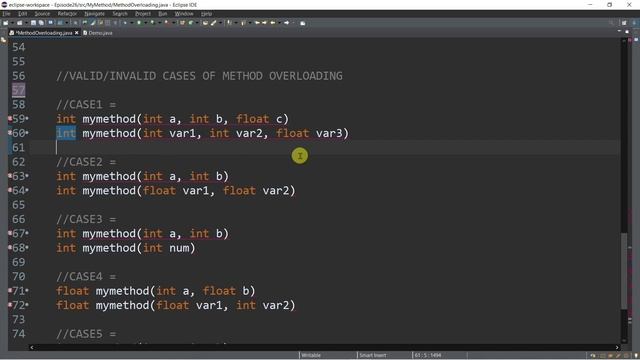Open the External Tools dropdown arrow

(x=173, y=23)
